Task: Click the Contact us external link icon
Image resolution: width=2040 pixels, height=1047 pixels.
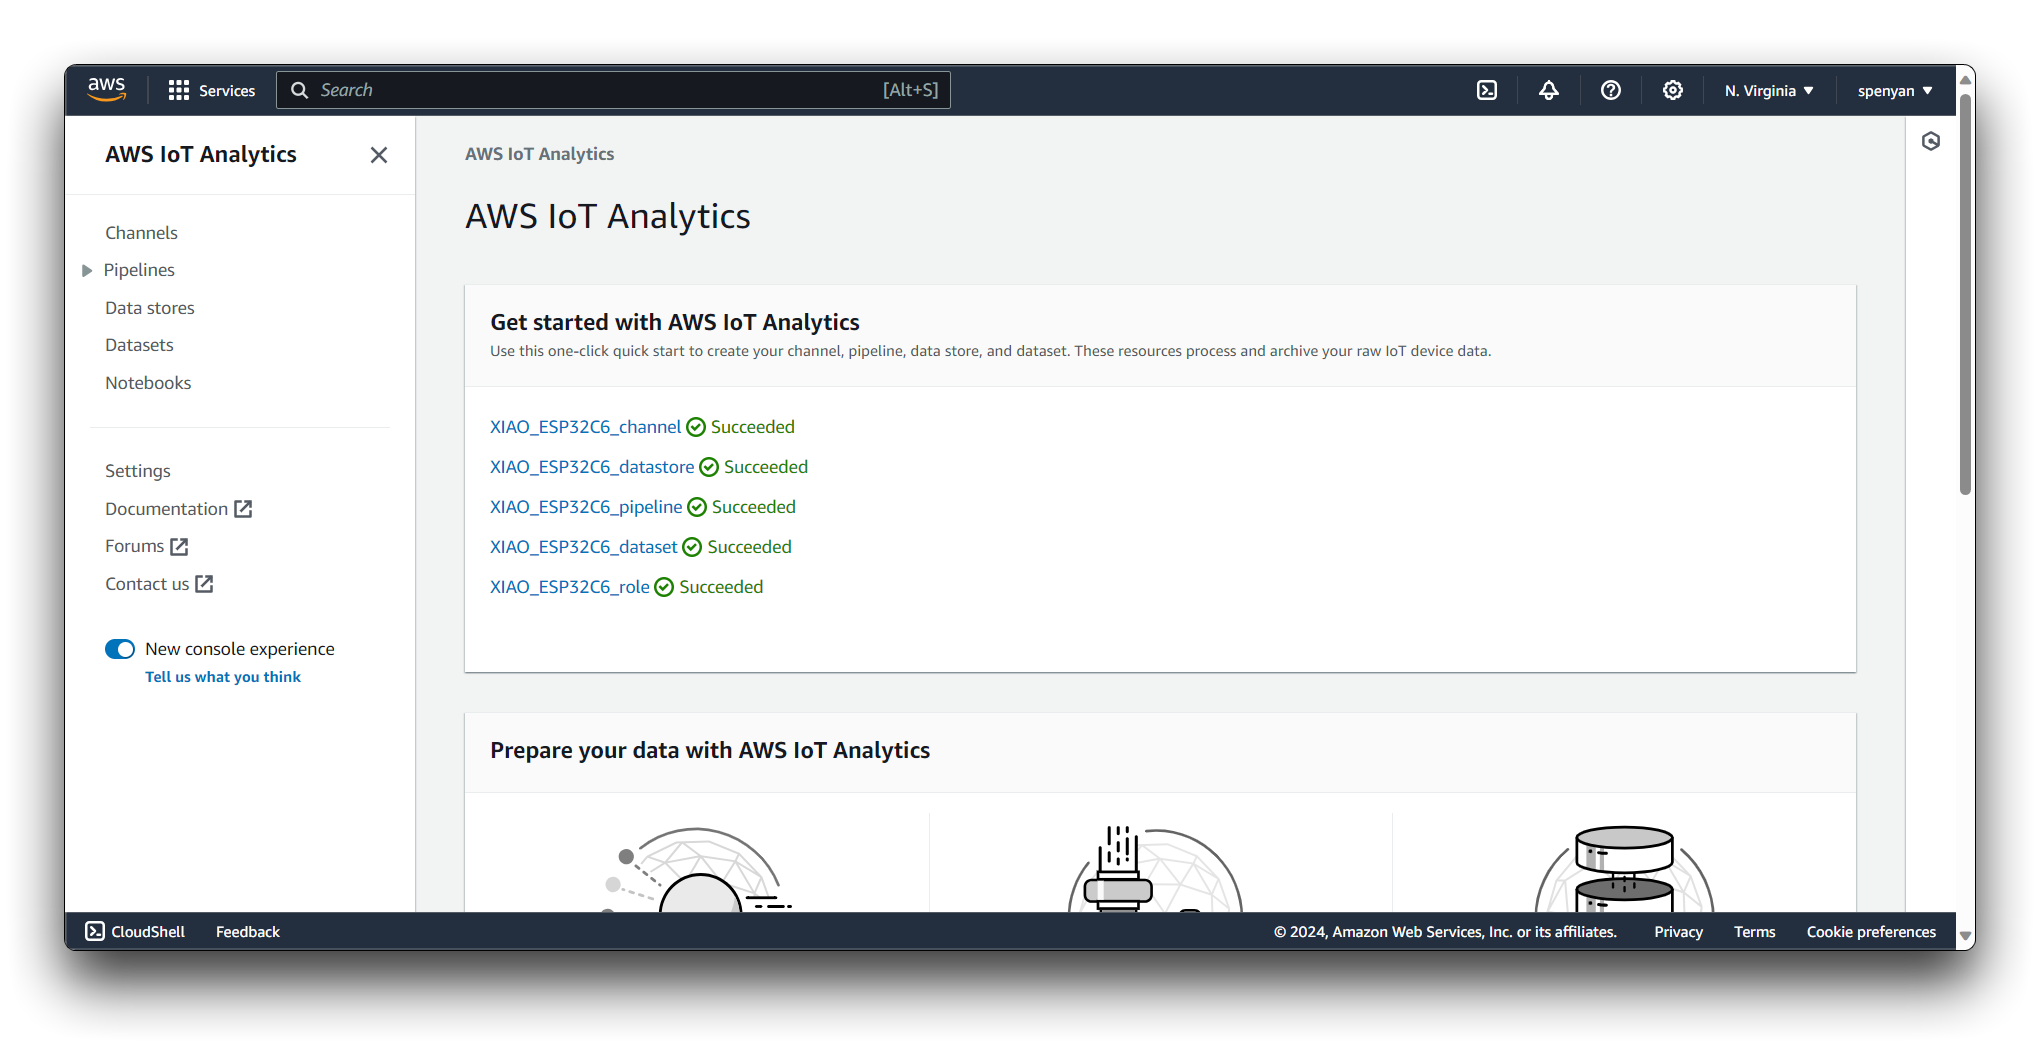Action: (204, 584)
